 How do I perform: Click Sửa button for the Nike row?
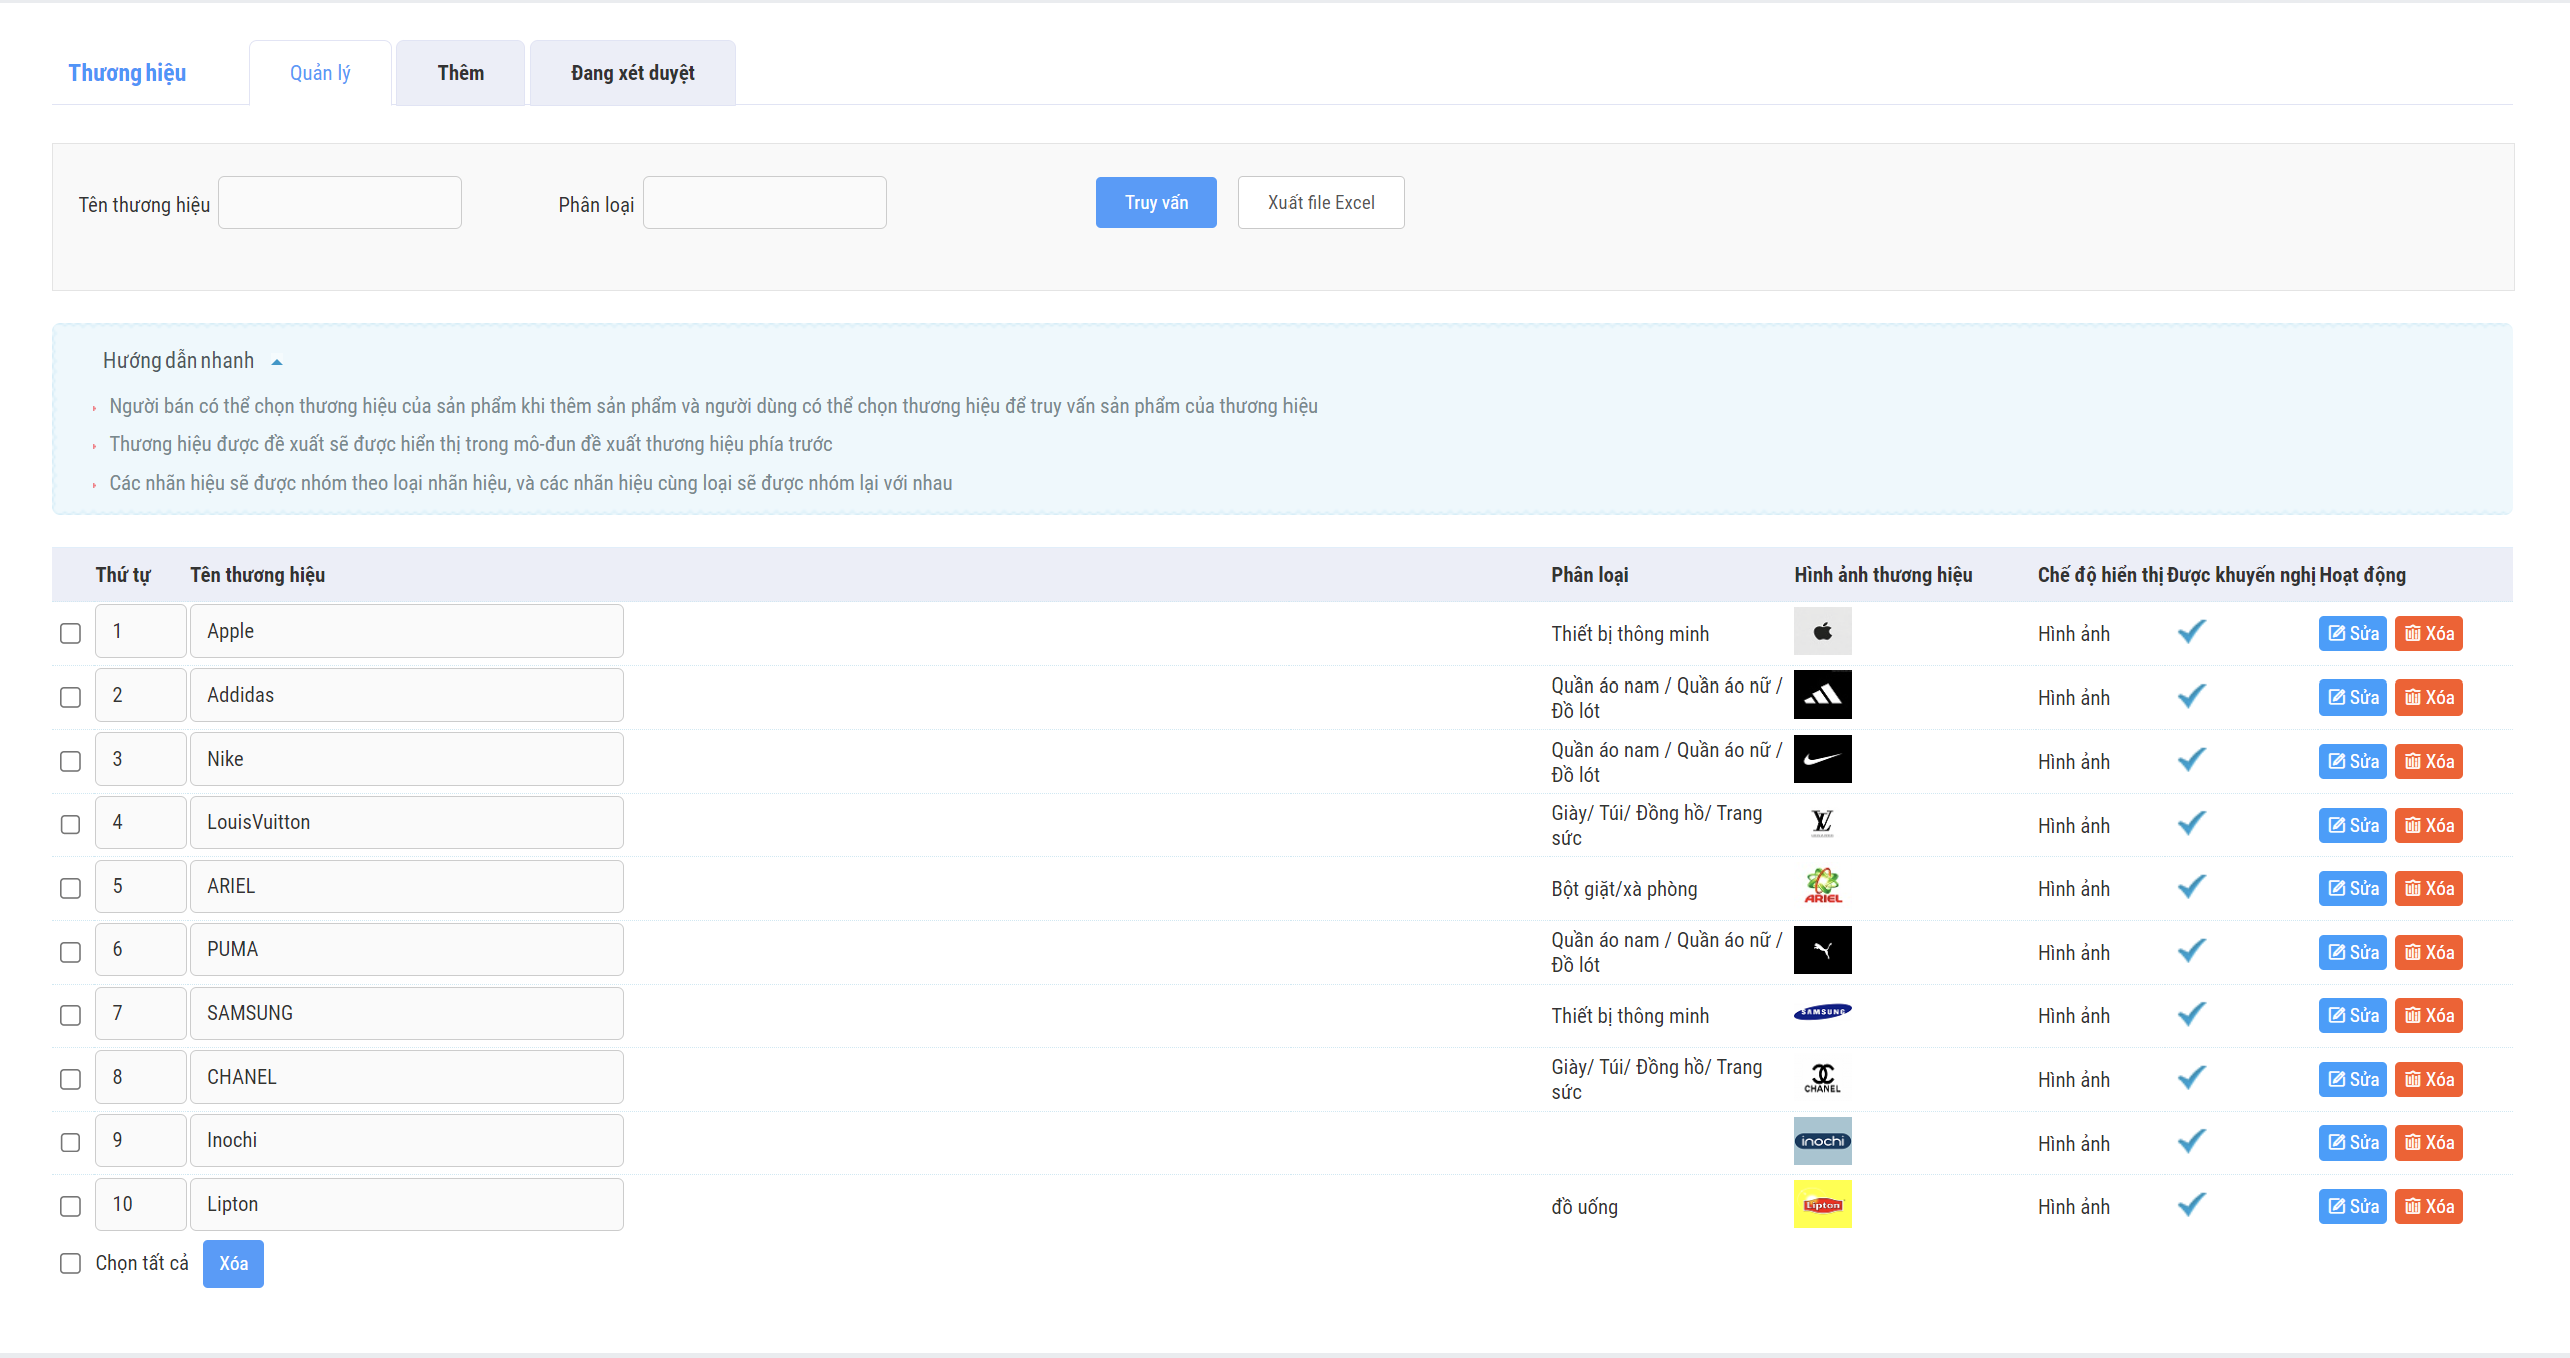click(x=2352, y=761)
